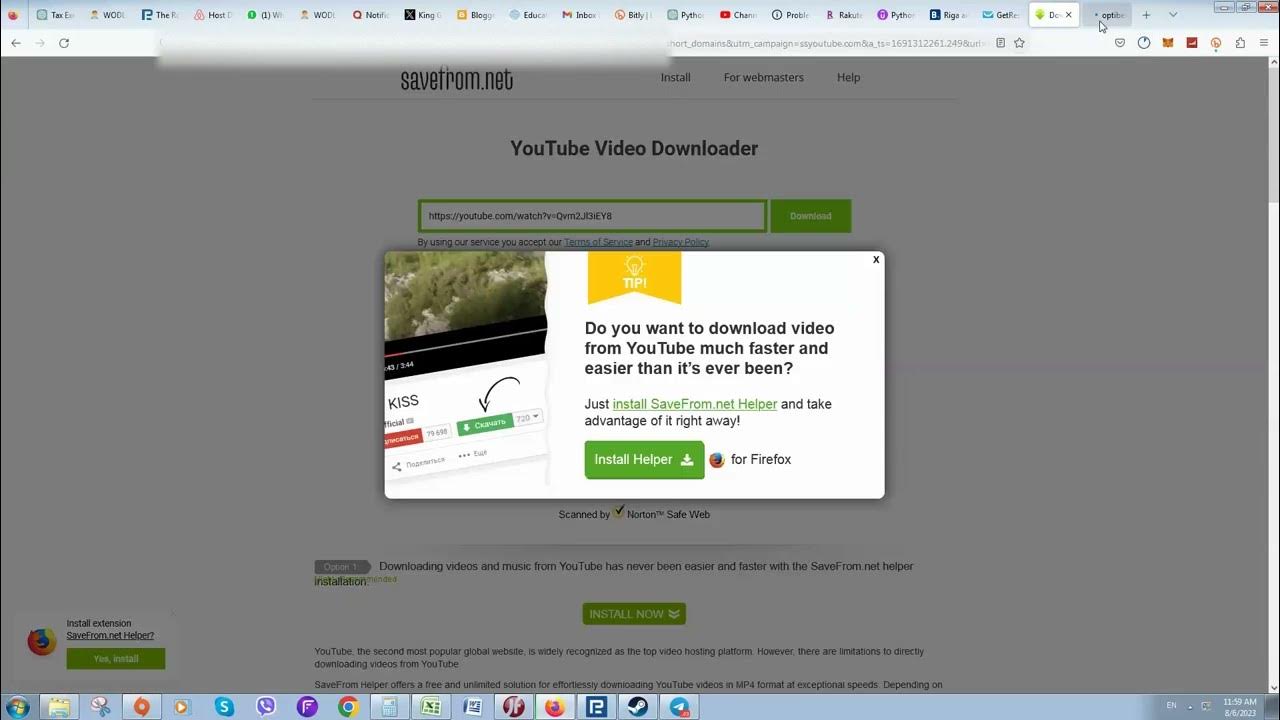The width and height of the screenshot is (1280, 720).
Task: Click the Norton Safe Web checkmark badge
Action: (x=619, y=511)
